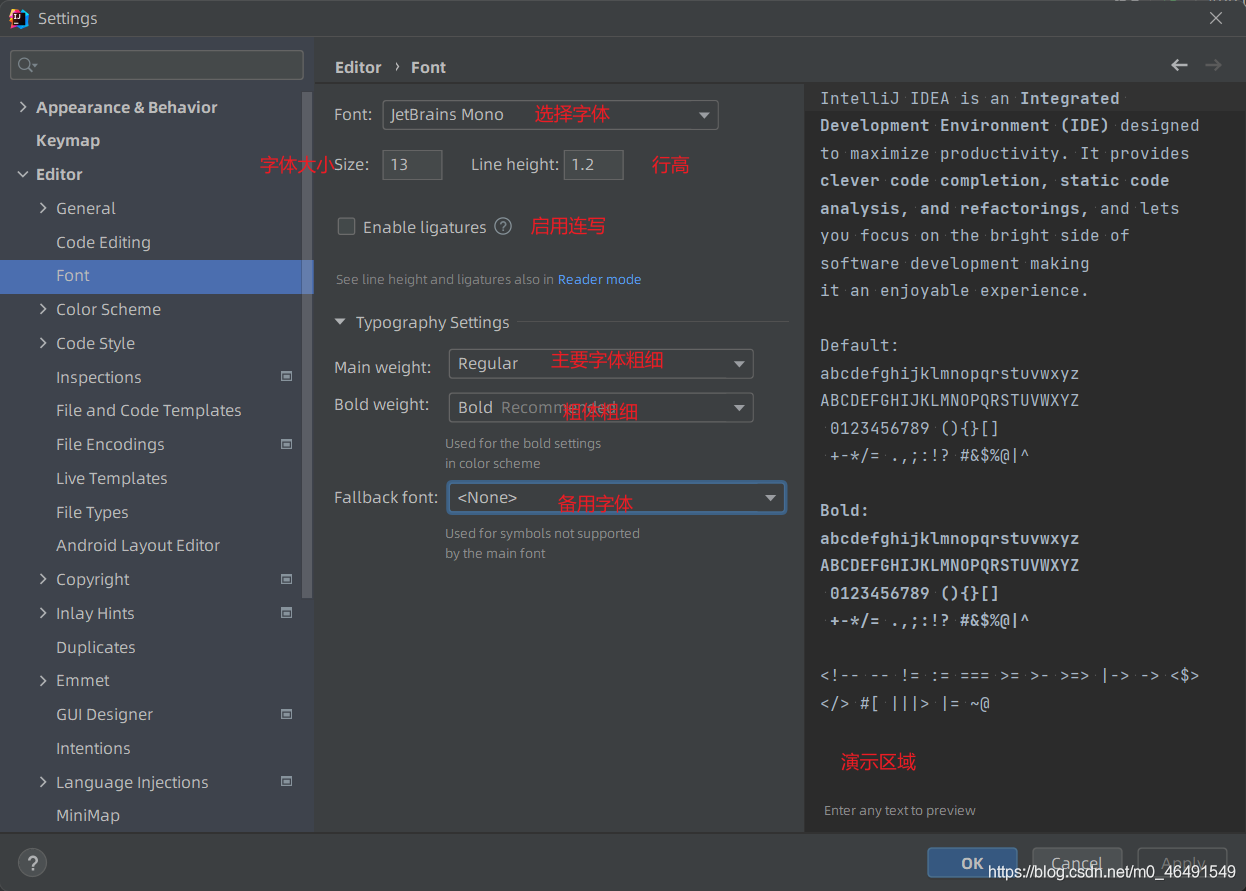Image resolution: width=1246 pixels, height=891 pixels.
Task: Expand the Code Style node
Action: [x=43, y=343]
